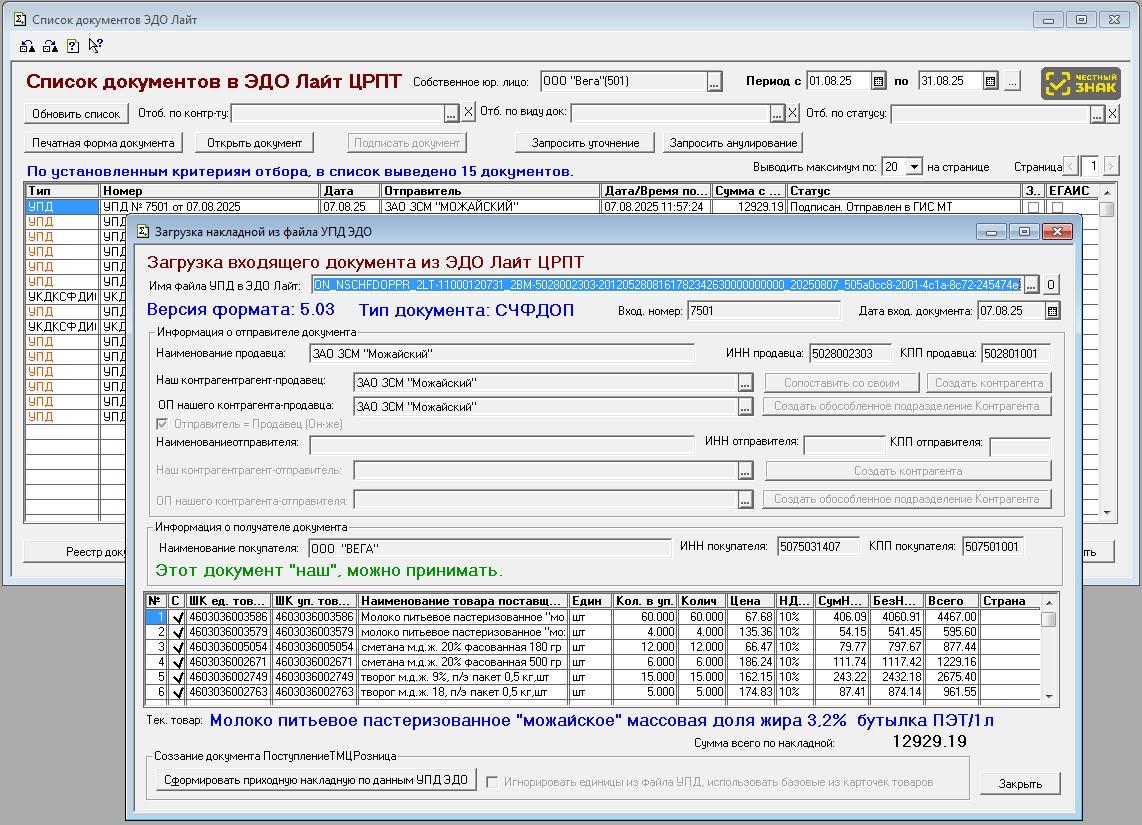Open calendar for incoming document date
1142x825 pixels.
pyautogui.click(x=1052, y=311)
